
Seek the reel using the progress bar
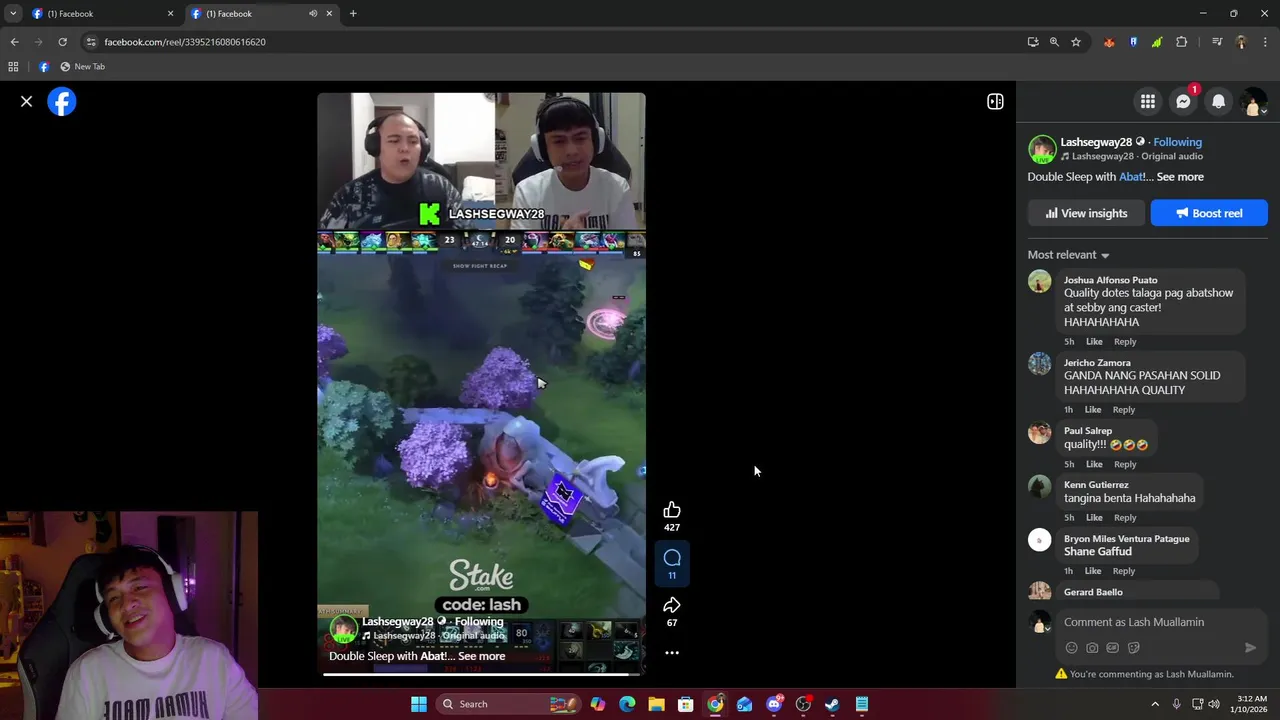481,675
